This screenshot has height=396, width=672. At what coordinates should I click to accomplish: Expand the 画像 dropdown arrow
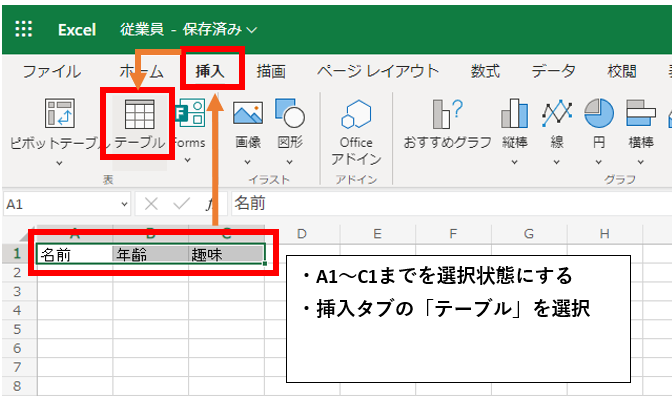(x=247, y=162)
